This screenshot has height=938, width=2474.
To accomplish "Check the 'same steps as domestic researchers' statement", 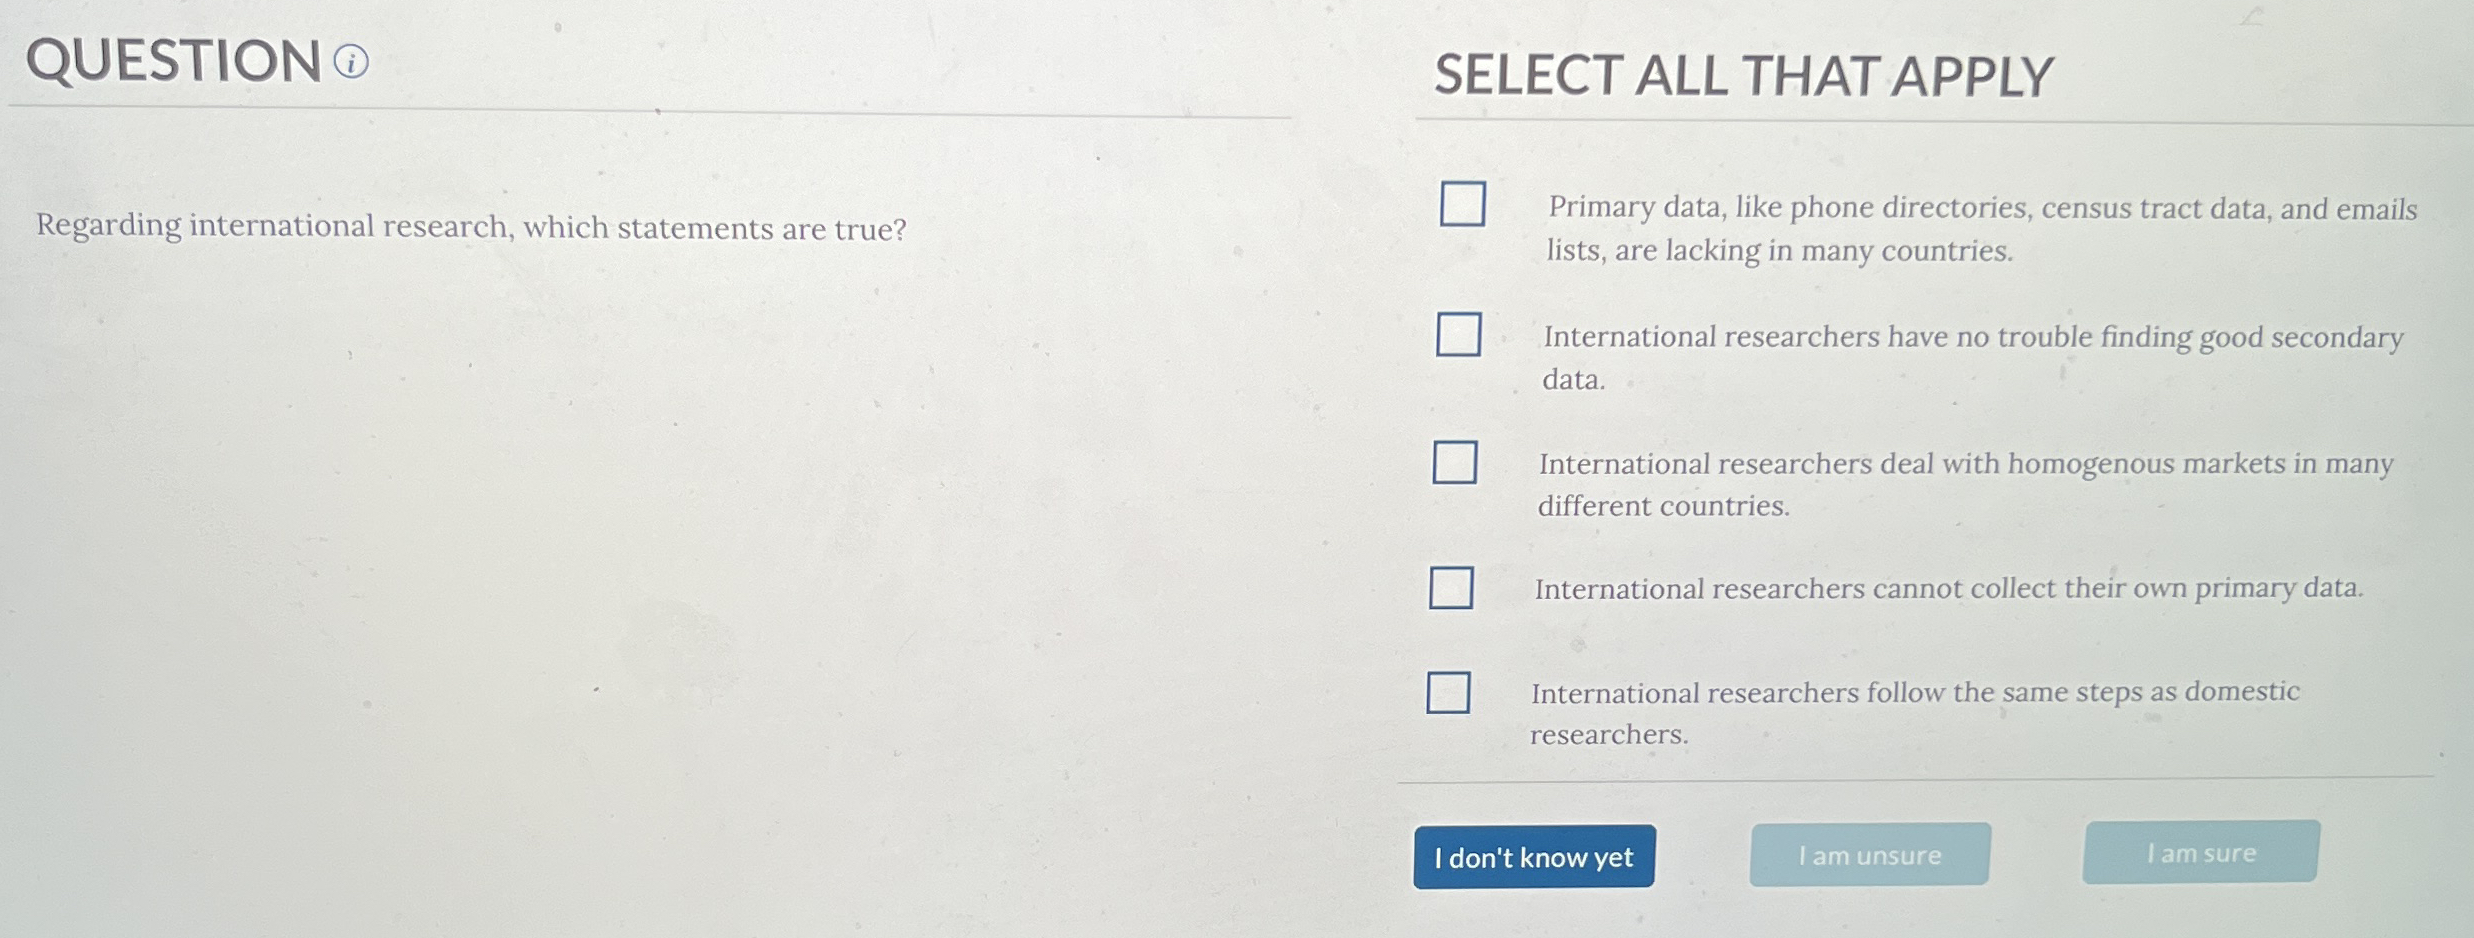I will click(x=1449, y=692).
